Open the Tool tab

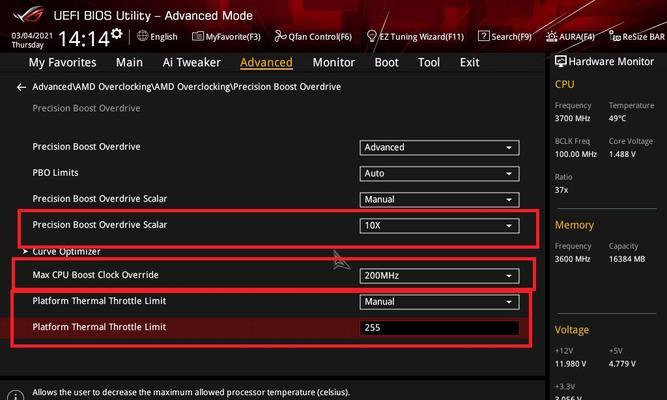[429, 63]
